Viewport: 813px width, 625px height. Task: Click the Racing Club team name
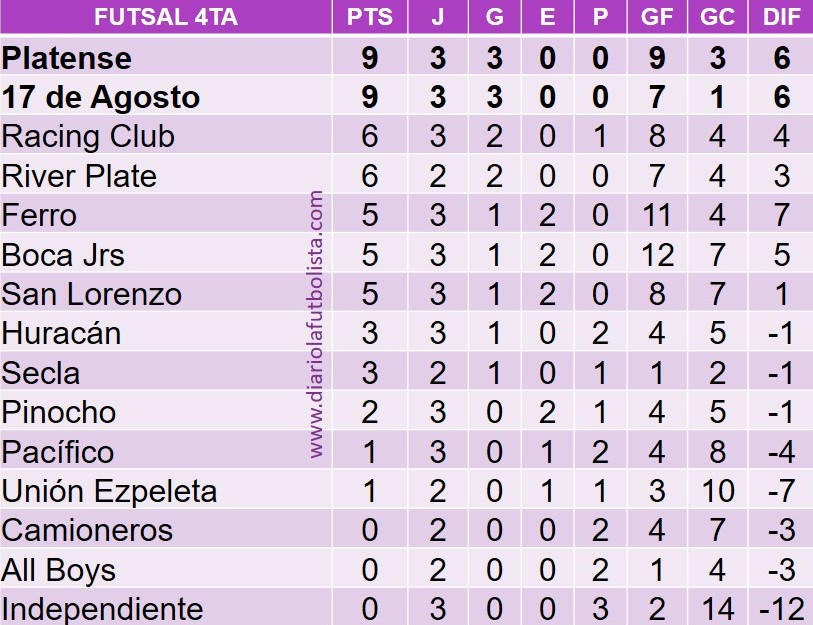click(x=89, y=137)
